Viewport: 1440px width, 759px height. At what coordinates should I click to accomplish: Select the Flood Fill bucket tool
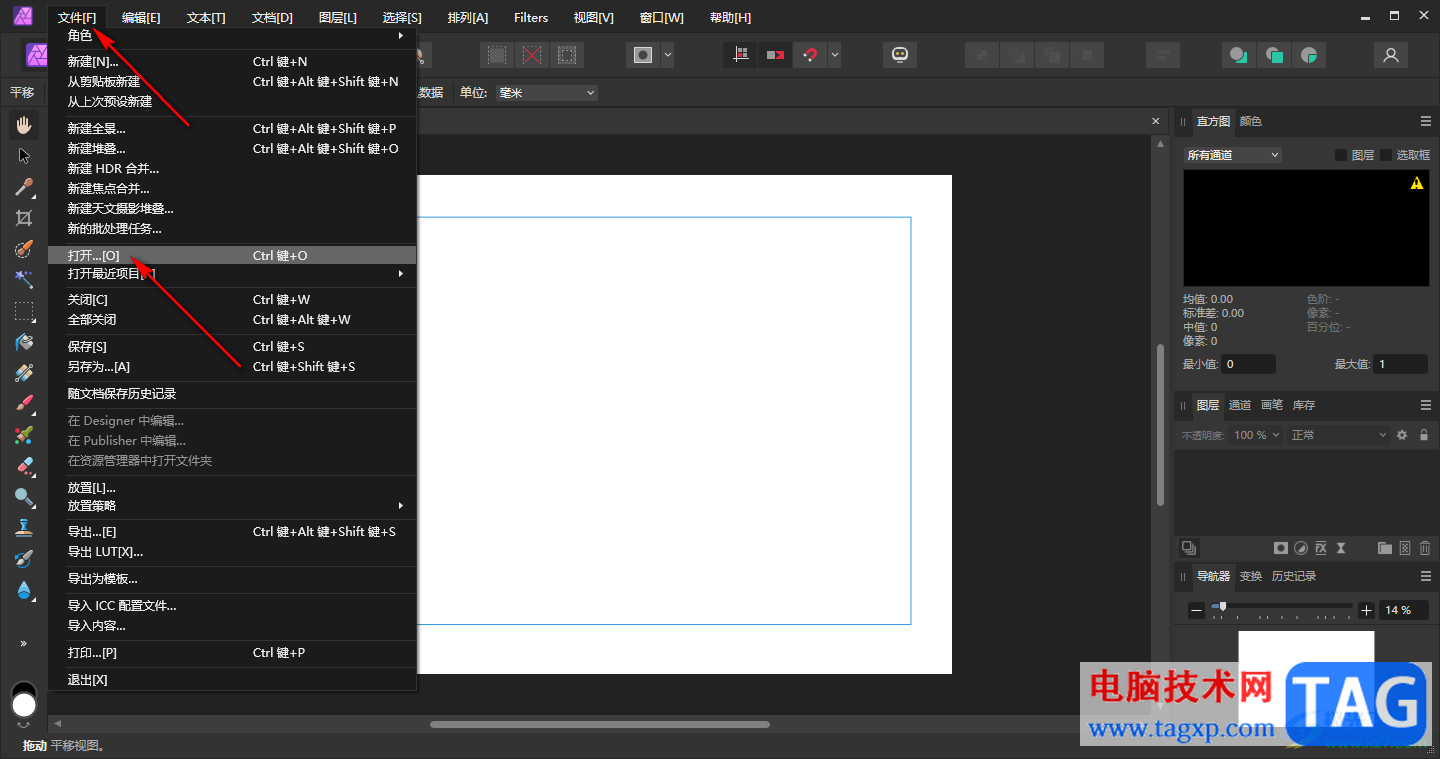coord(25,342)
